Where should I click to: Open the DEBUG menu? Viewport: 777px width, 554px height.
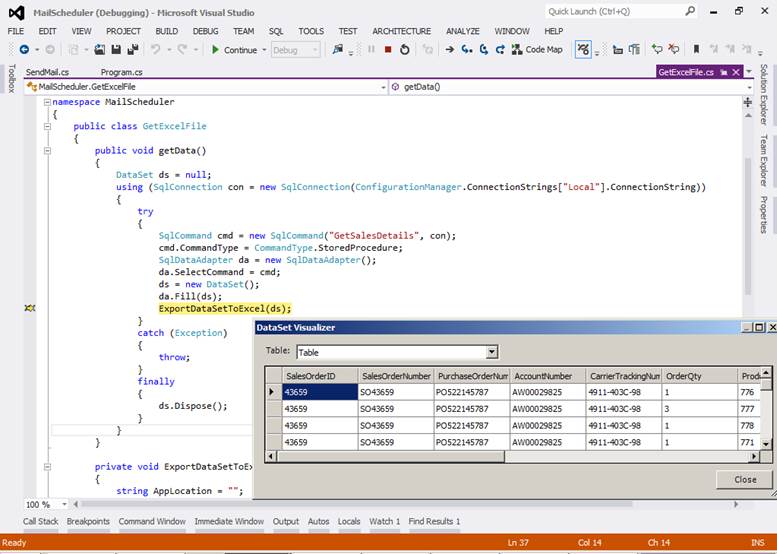pyautogui.click(x=205, y=31)
